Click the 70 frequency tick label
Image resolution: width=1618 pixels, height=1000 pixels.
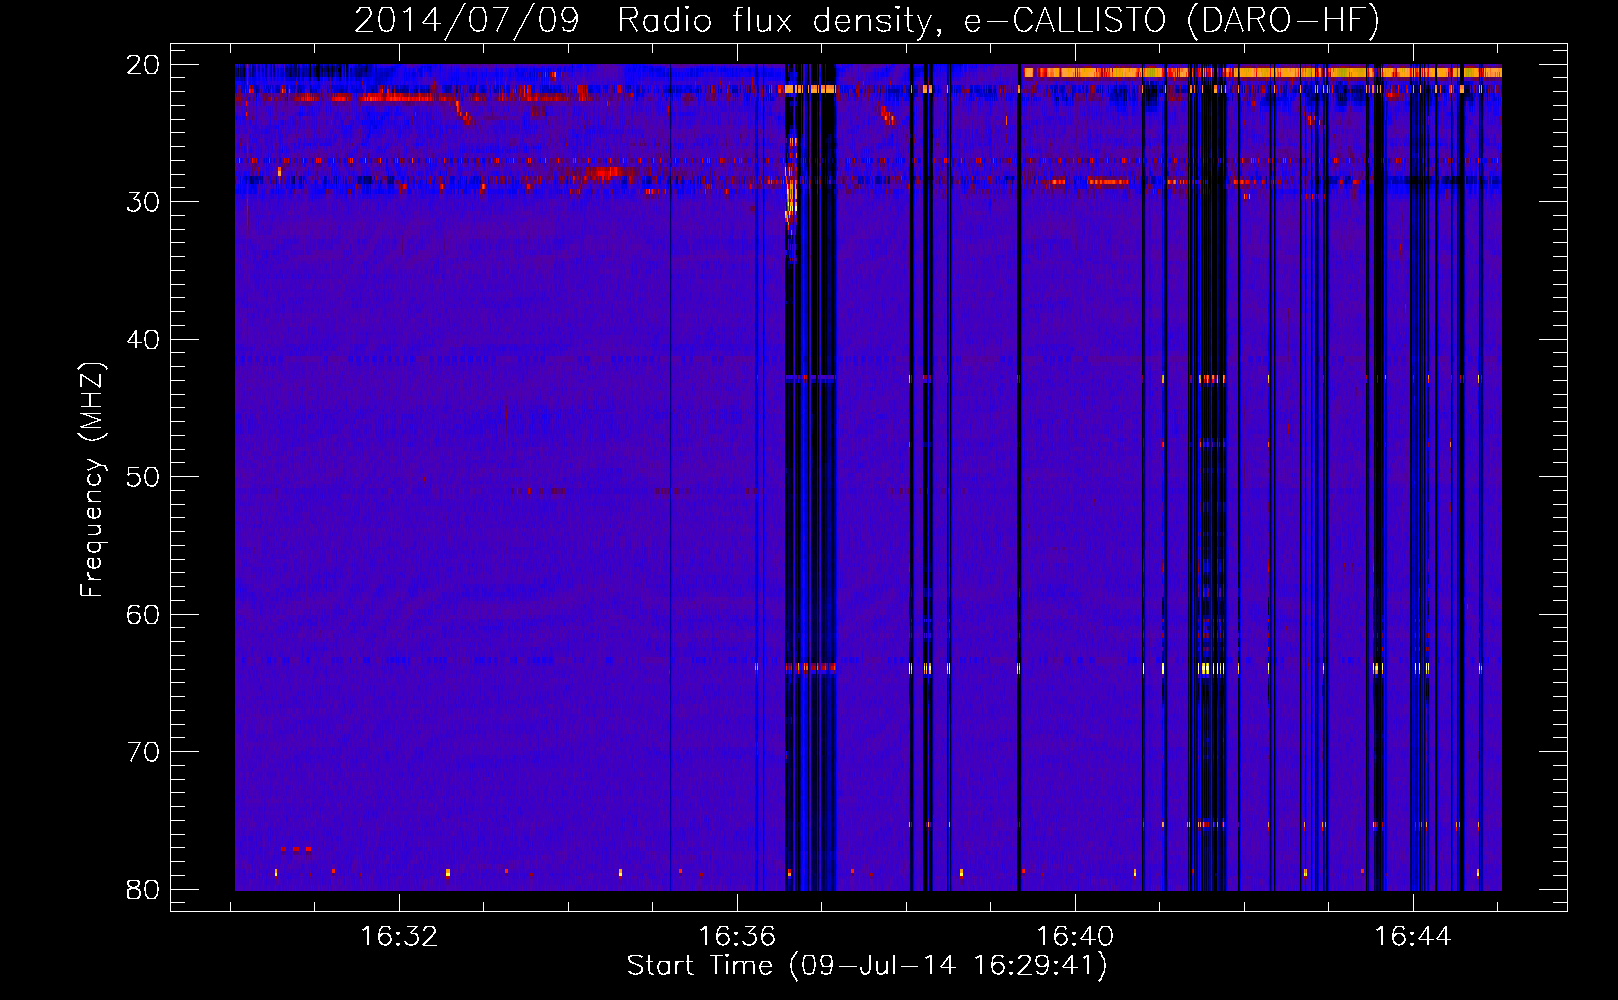coord(143,752)
